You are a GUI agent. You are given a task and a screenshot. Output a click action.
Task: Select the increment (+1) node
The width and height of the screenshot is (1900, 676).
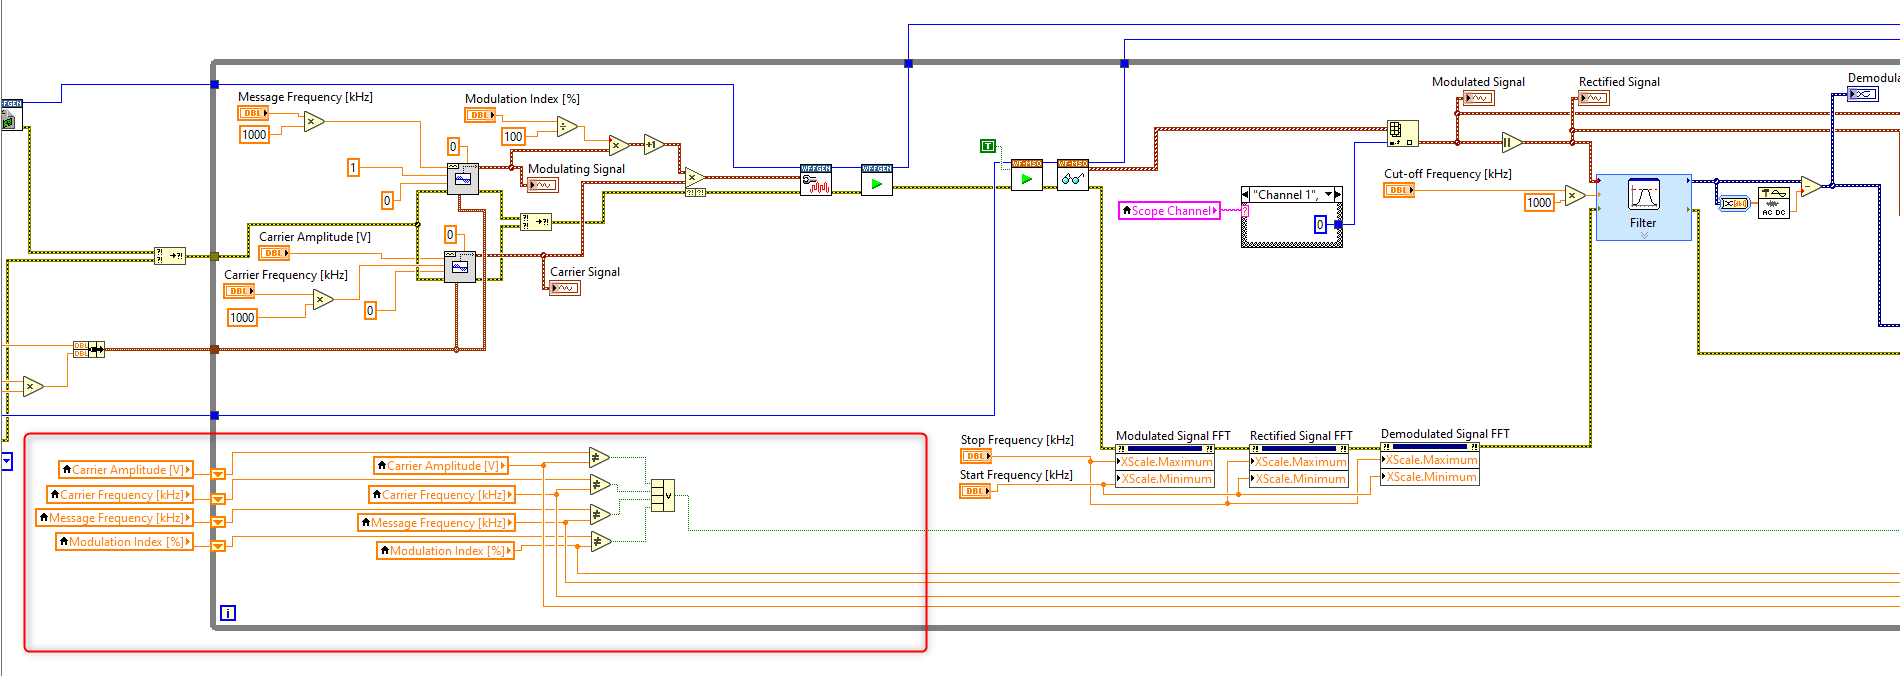(654, 144)
